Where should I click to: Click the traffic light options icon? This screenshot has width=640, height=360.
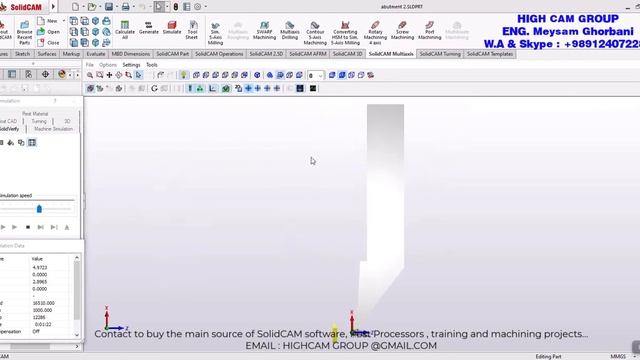pos(176,7)
